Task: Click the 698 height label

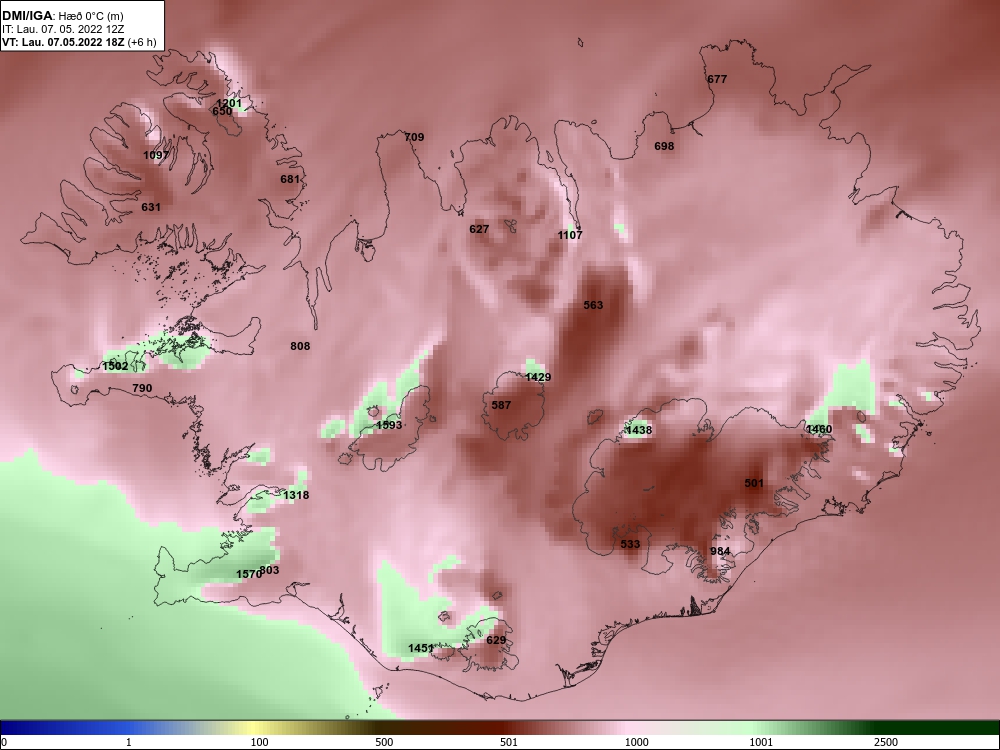Action: tap(664, 146)
